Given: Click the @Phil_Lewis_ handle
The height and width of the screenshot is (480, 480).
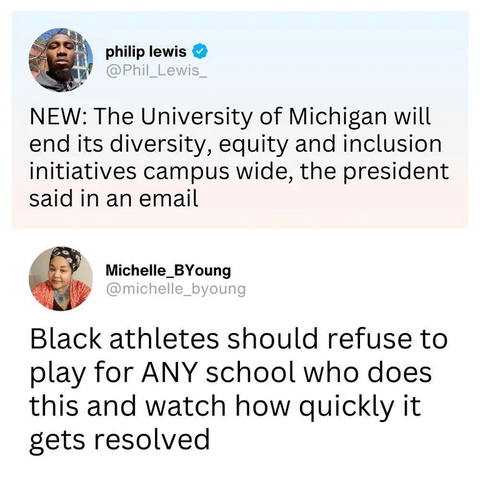Looking at the screenshot, I should click(156, 70).
